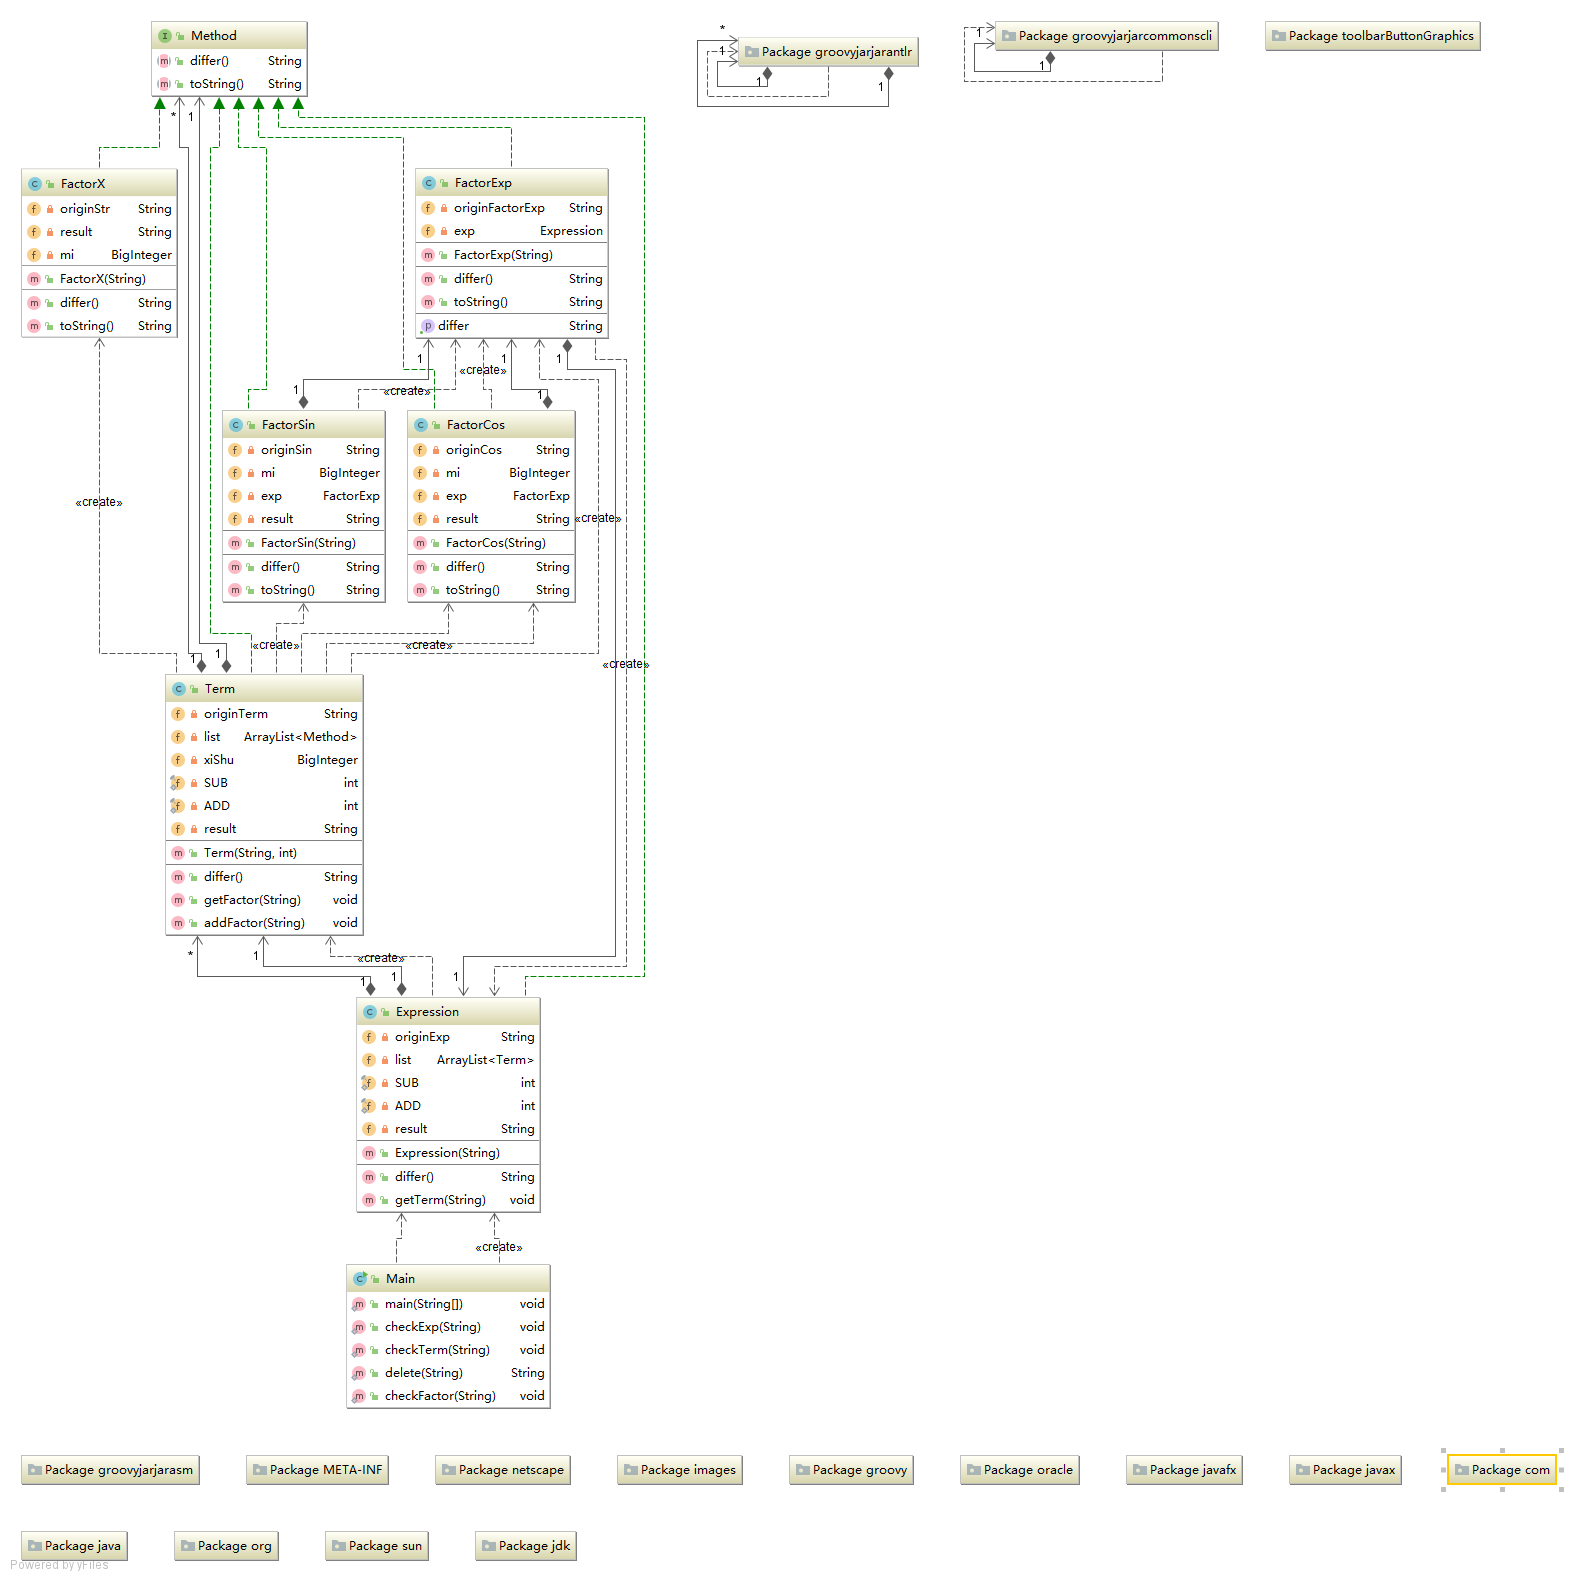Click the folder icon of Package jdk
1577x1581 pixels.
[489, 1546]
